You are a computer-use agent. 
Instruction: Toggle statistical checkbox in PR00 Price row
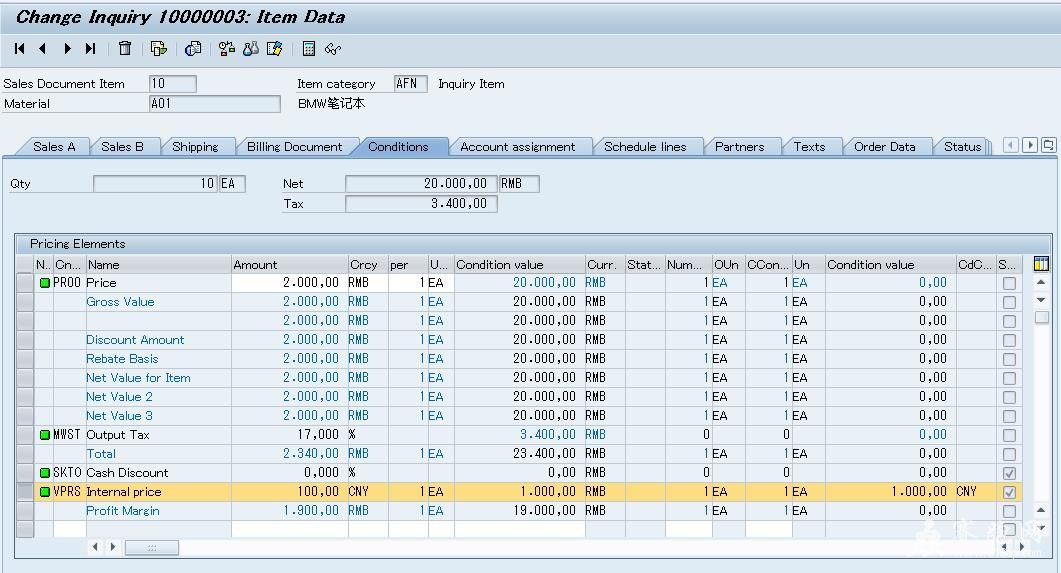click(1009, 283)
